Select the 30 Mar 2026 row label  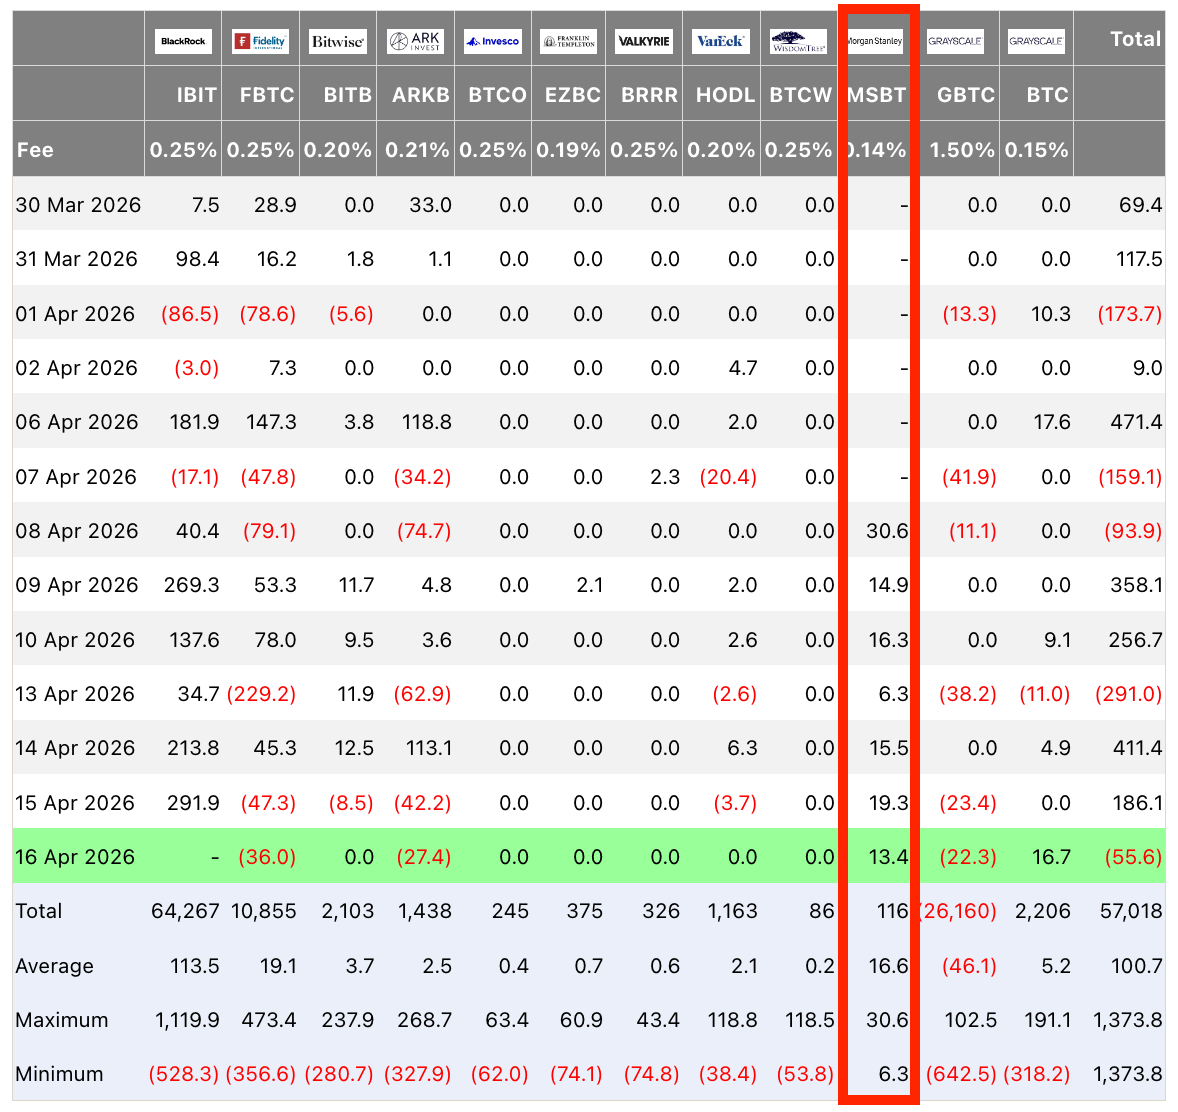coord(78,204)
